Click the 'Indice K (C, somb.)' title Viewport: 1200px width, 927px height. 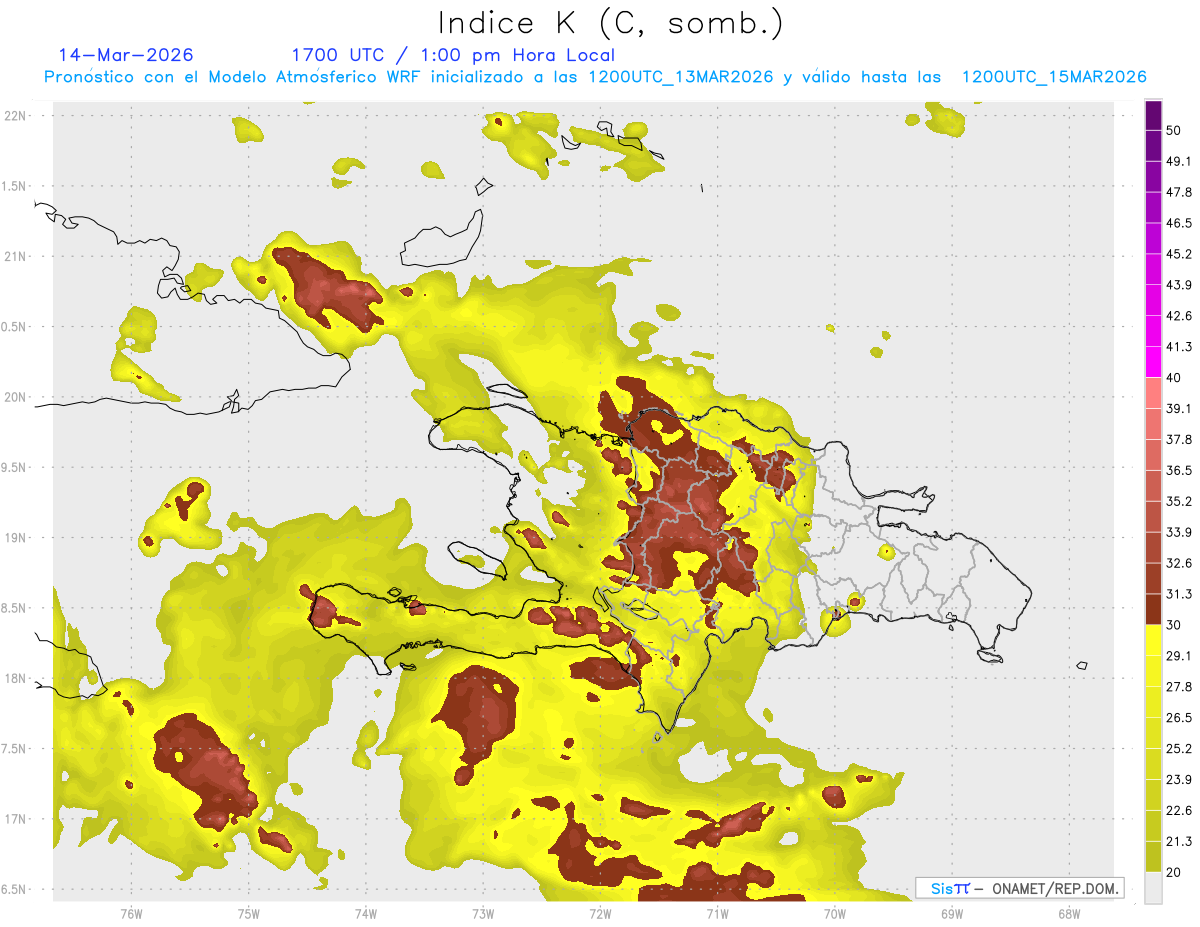tap(610, 24)
